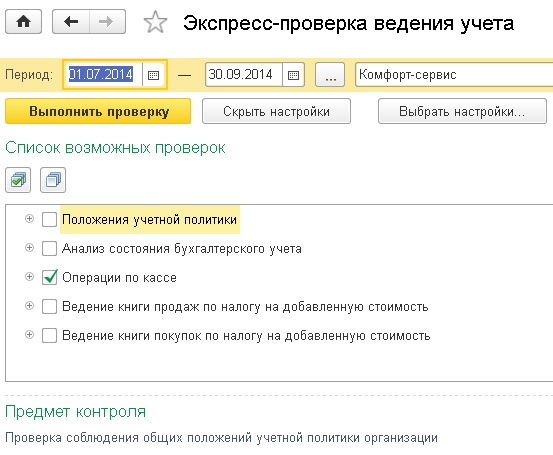Expand Ведение книги продаж tree node

tap(30, 306)
